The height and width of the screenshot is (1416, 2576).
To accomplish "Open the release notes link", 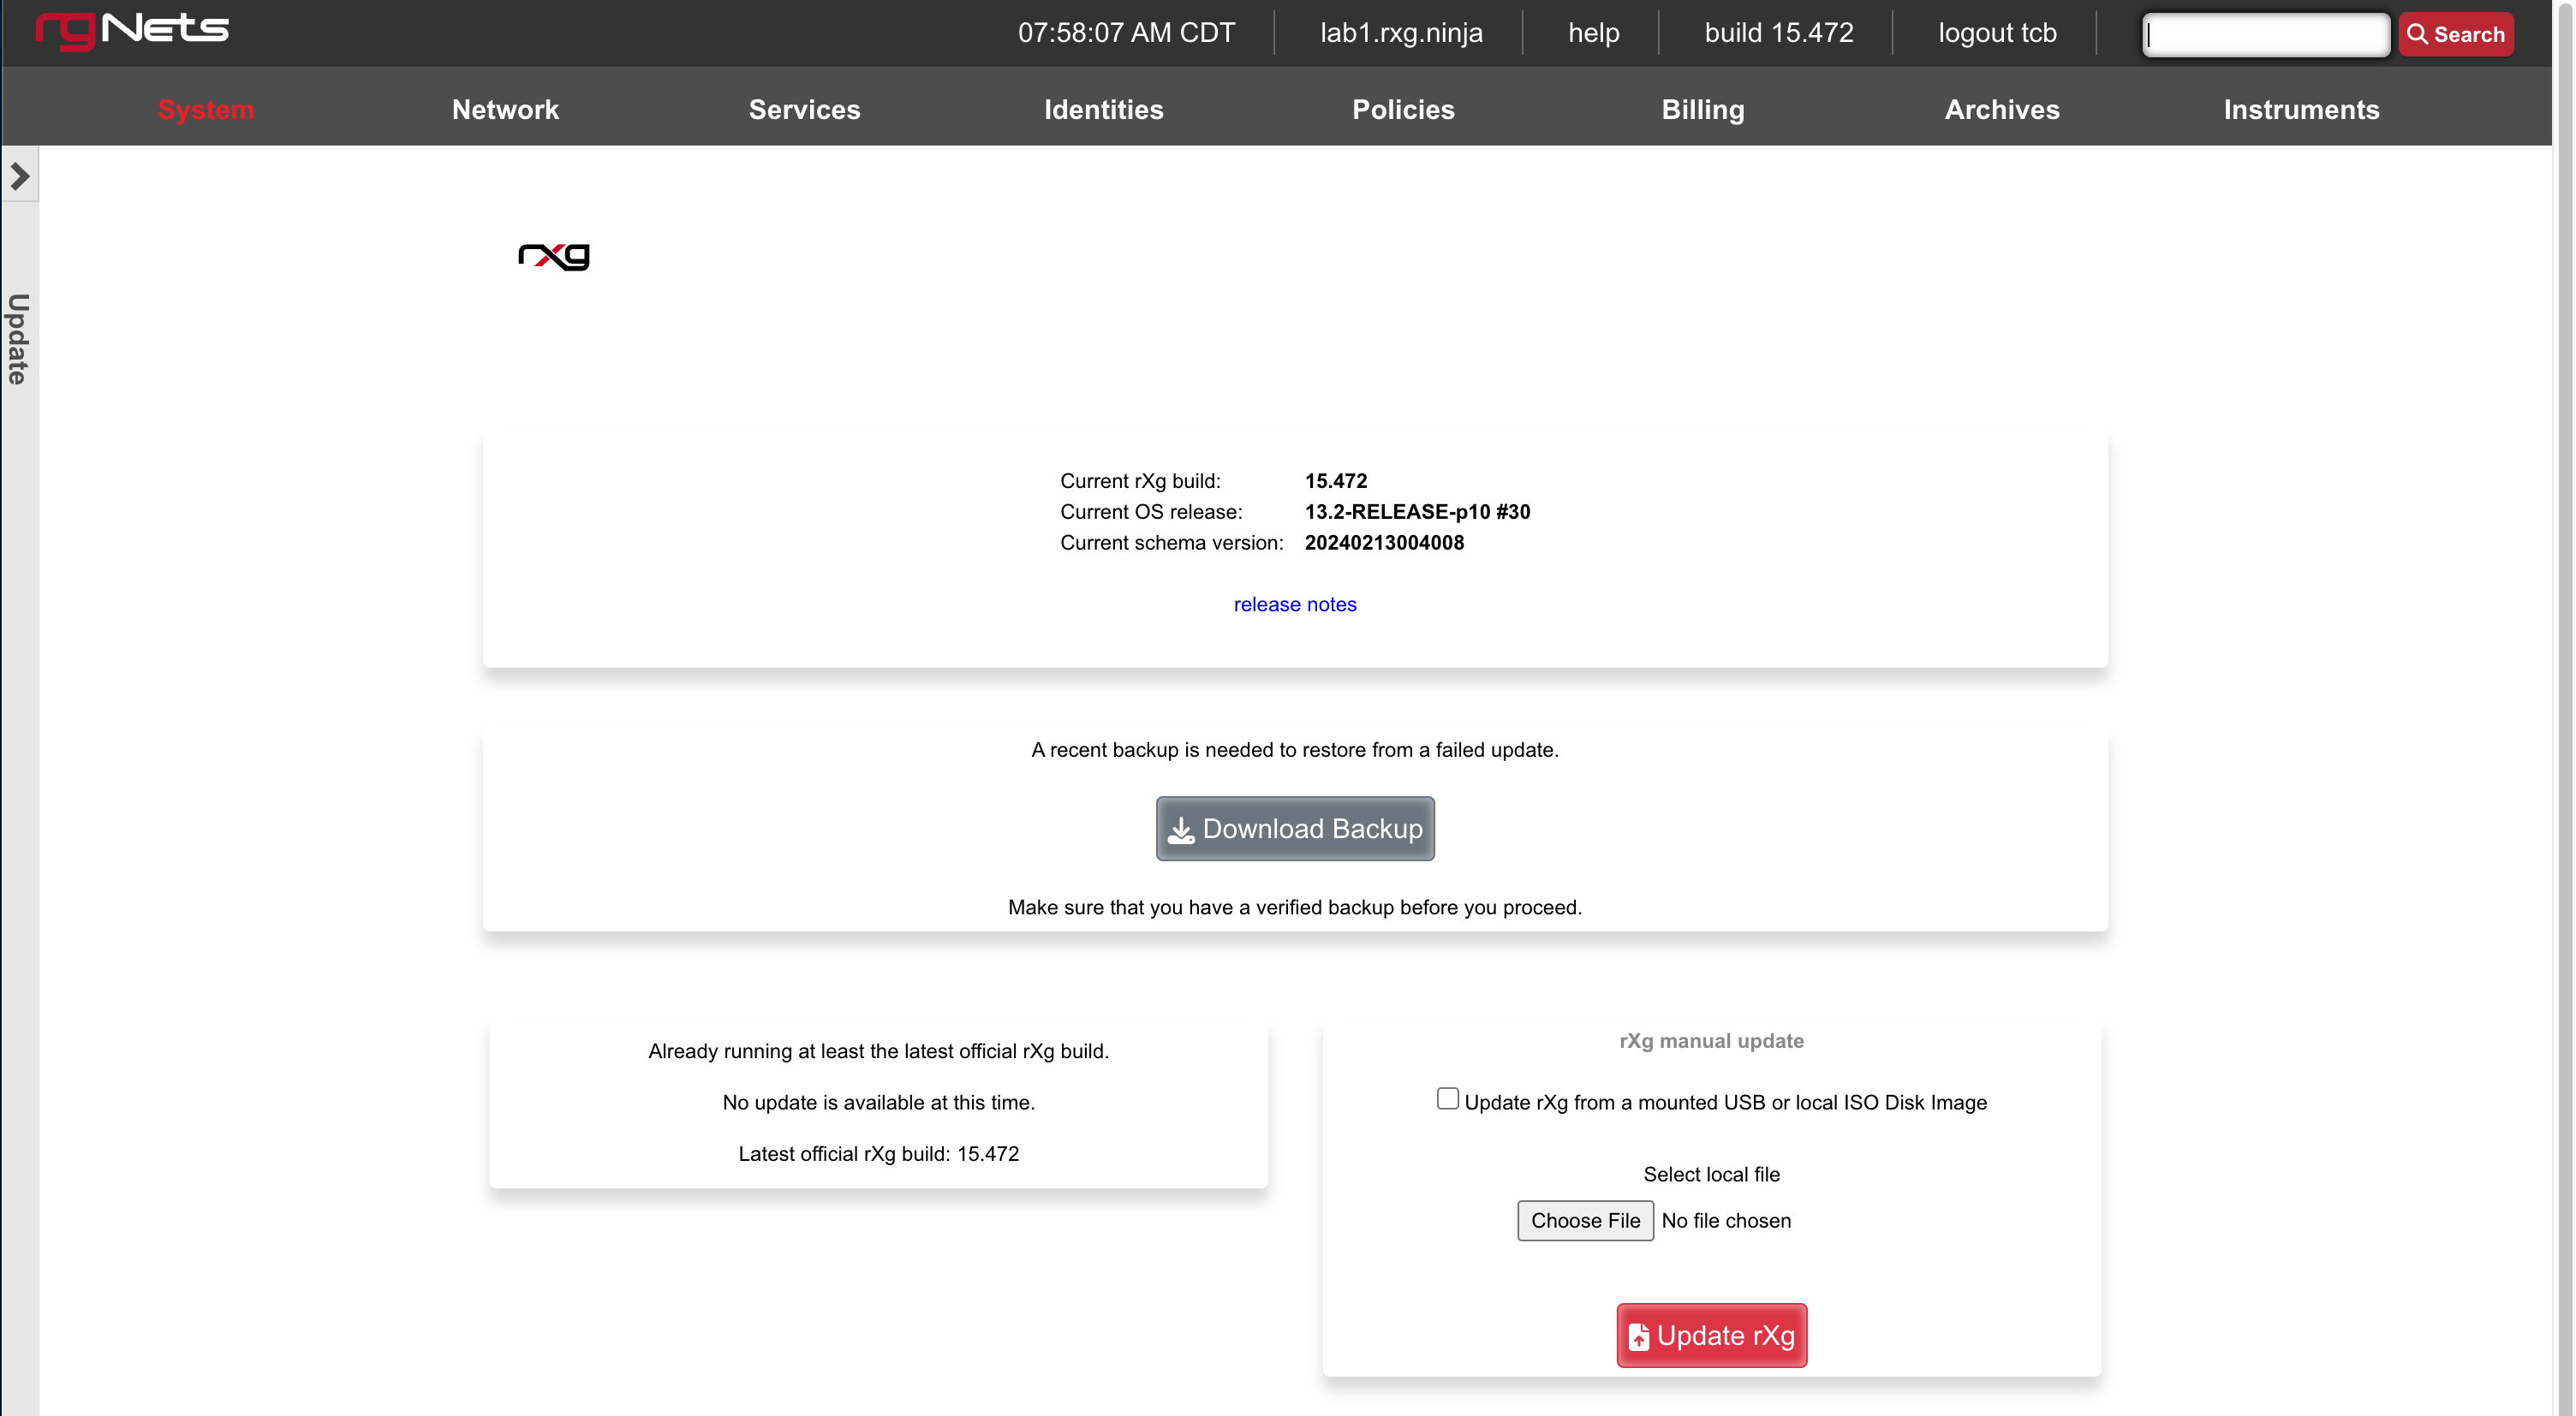I will (1295, 604).
